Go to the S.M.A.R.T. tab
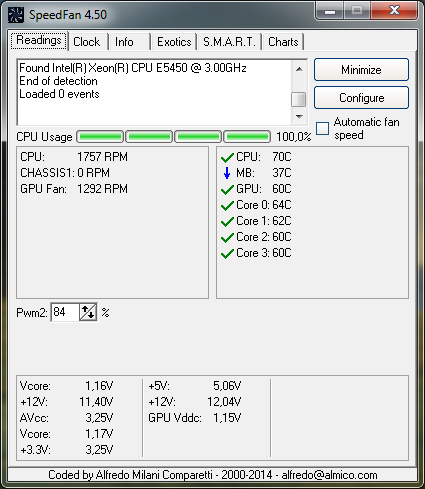 pyautogui.click(x=229, y=42)
